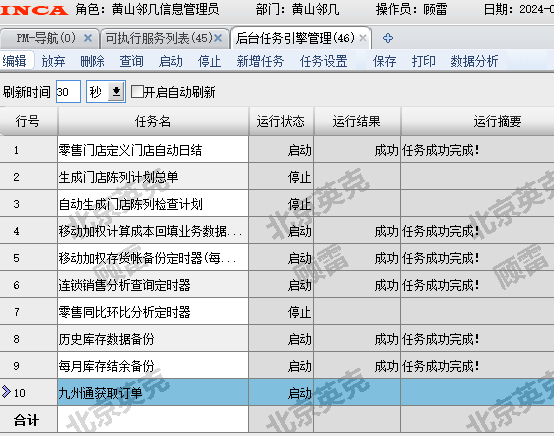Open 任务设置 from the toolbar
This screenshot has height=436, width=554.
324,61
